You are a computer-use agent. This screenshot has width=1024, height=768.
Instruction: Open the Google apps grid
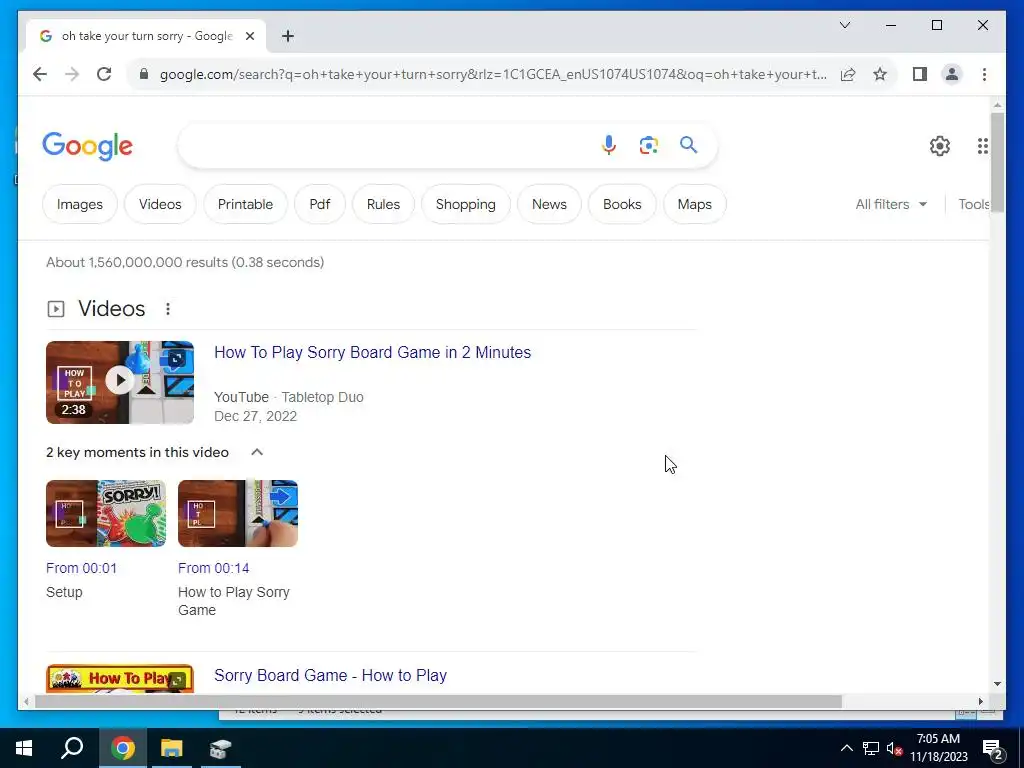coord(983,146)
